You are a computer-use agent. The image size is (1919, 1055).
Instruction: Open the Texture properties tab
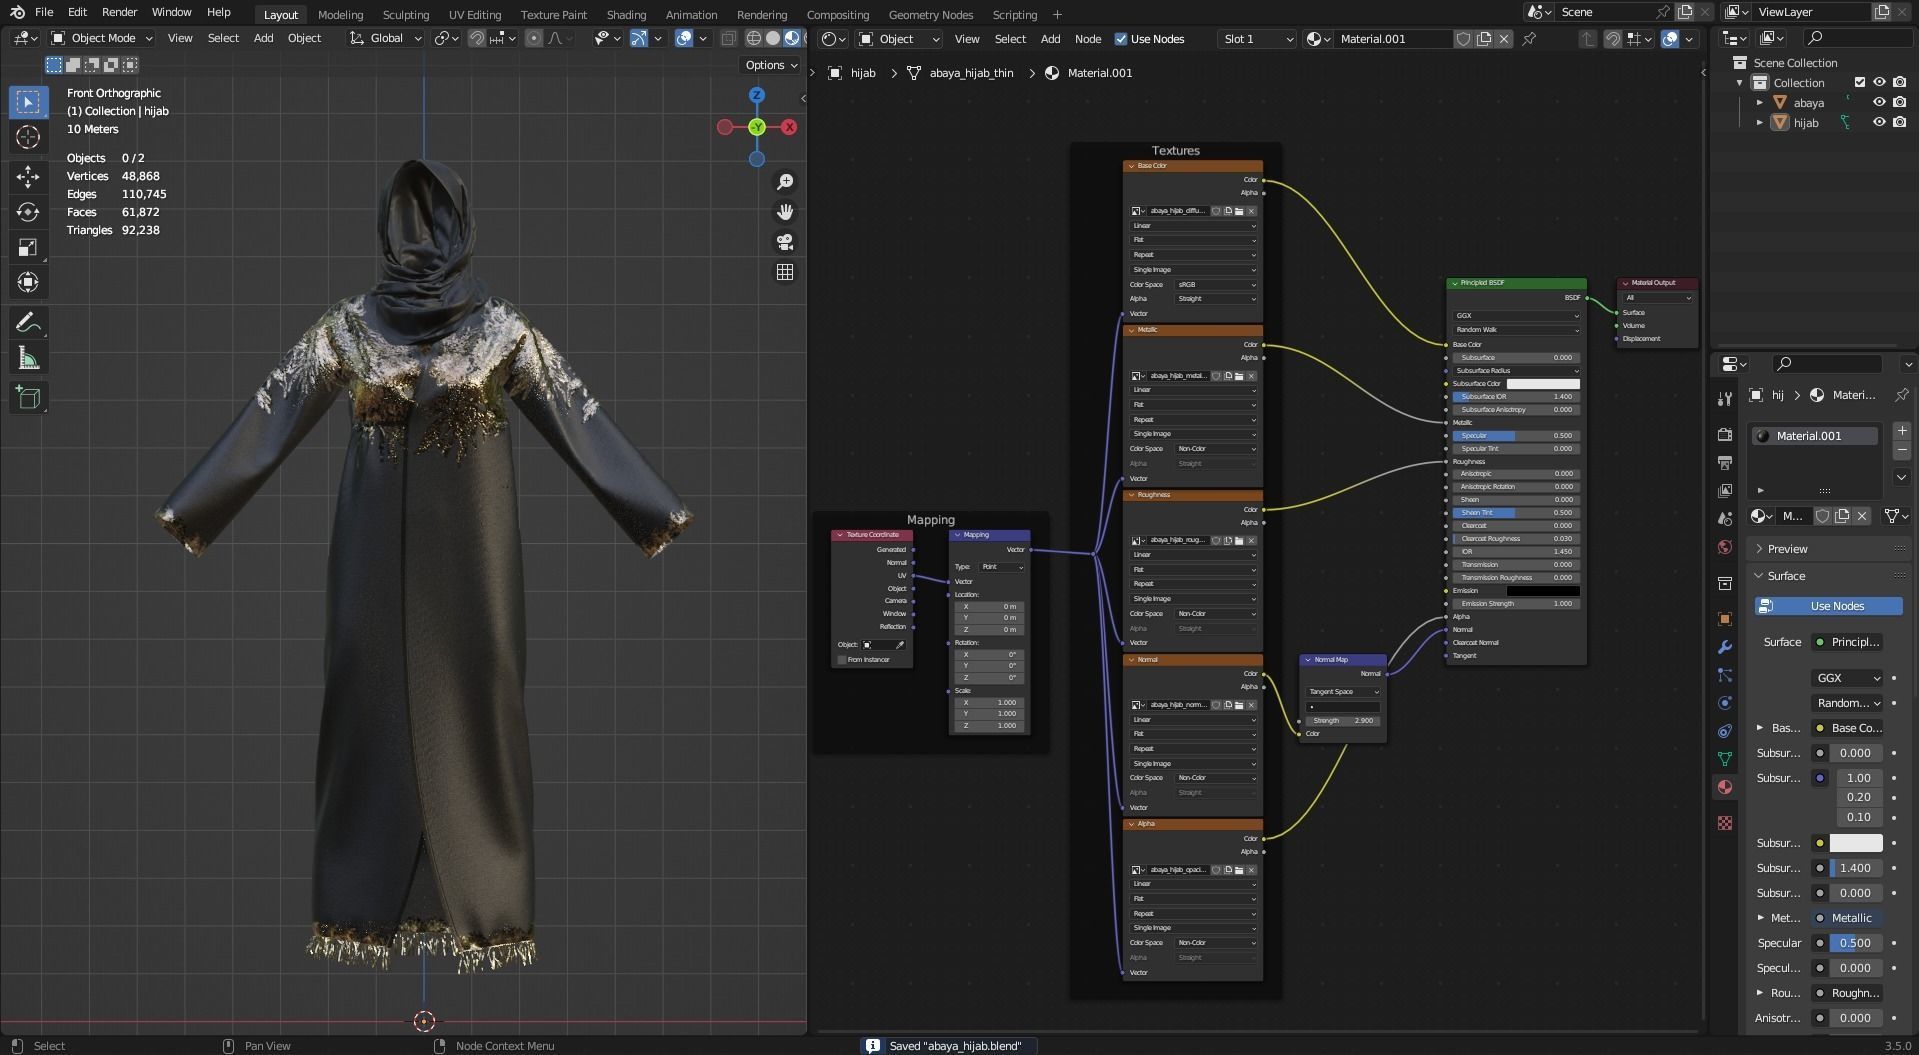click(x=1725, y=823)
